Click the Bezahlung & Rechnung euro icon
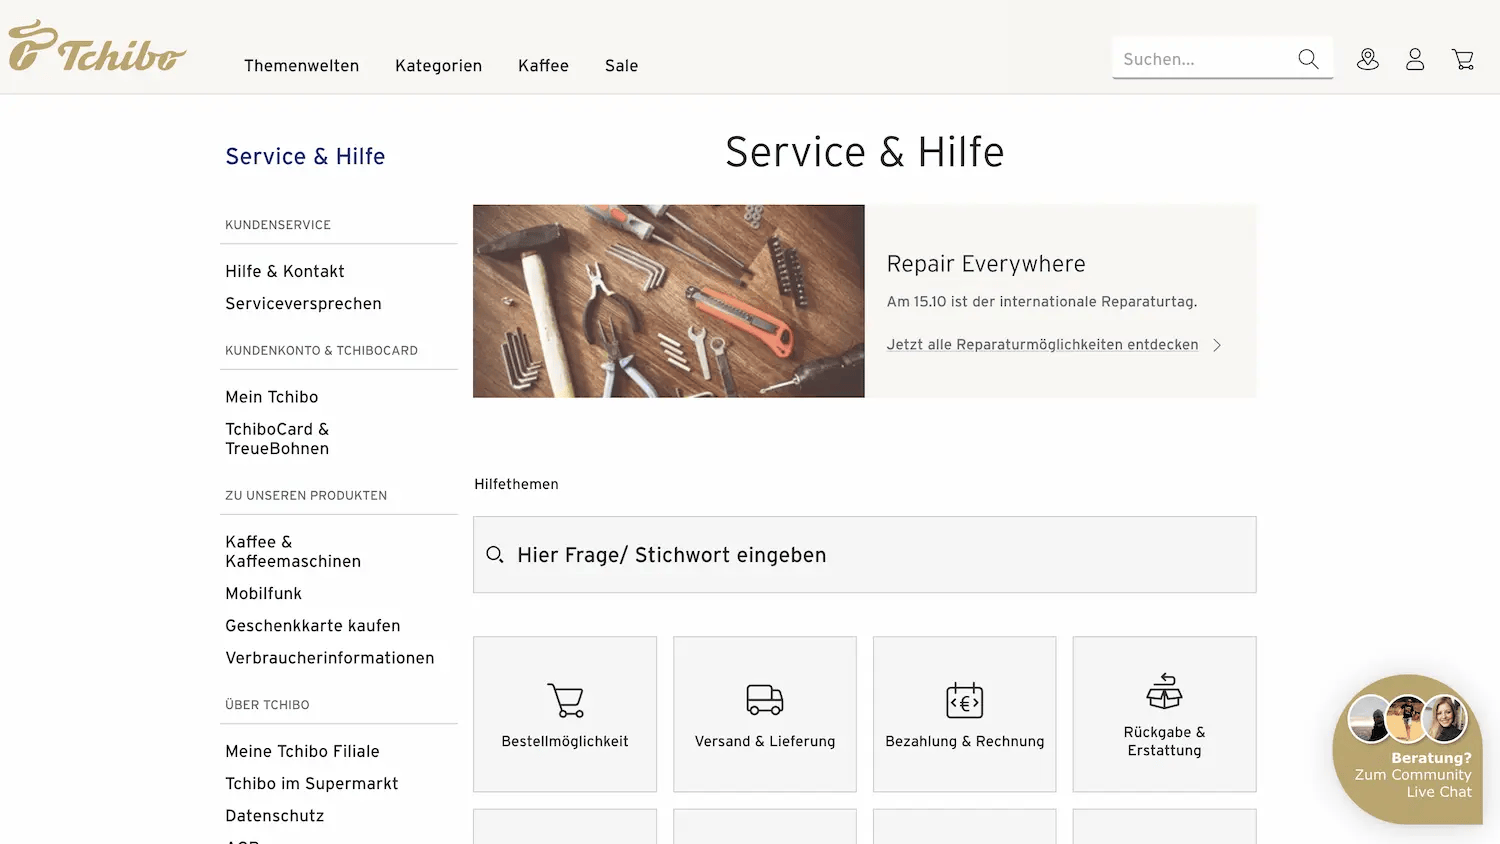The width and height of the screenshot is (1500, 844). 965,700
